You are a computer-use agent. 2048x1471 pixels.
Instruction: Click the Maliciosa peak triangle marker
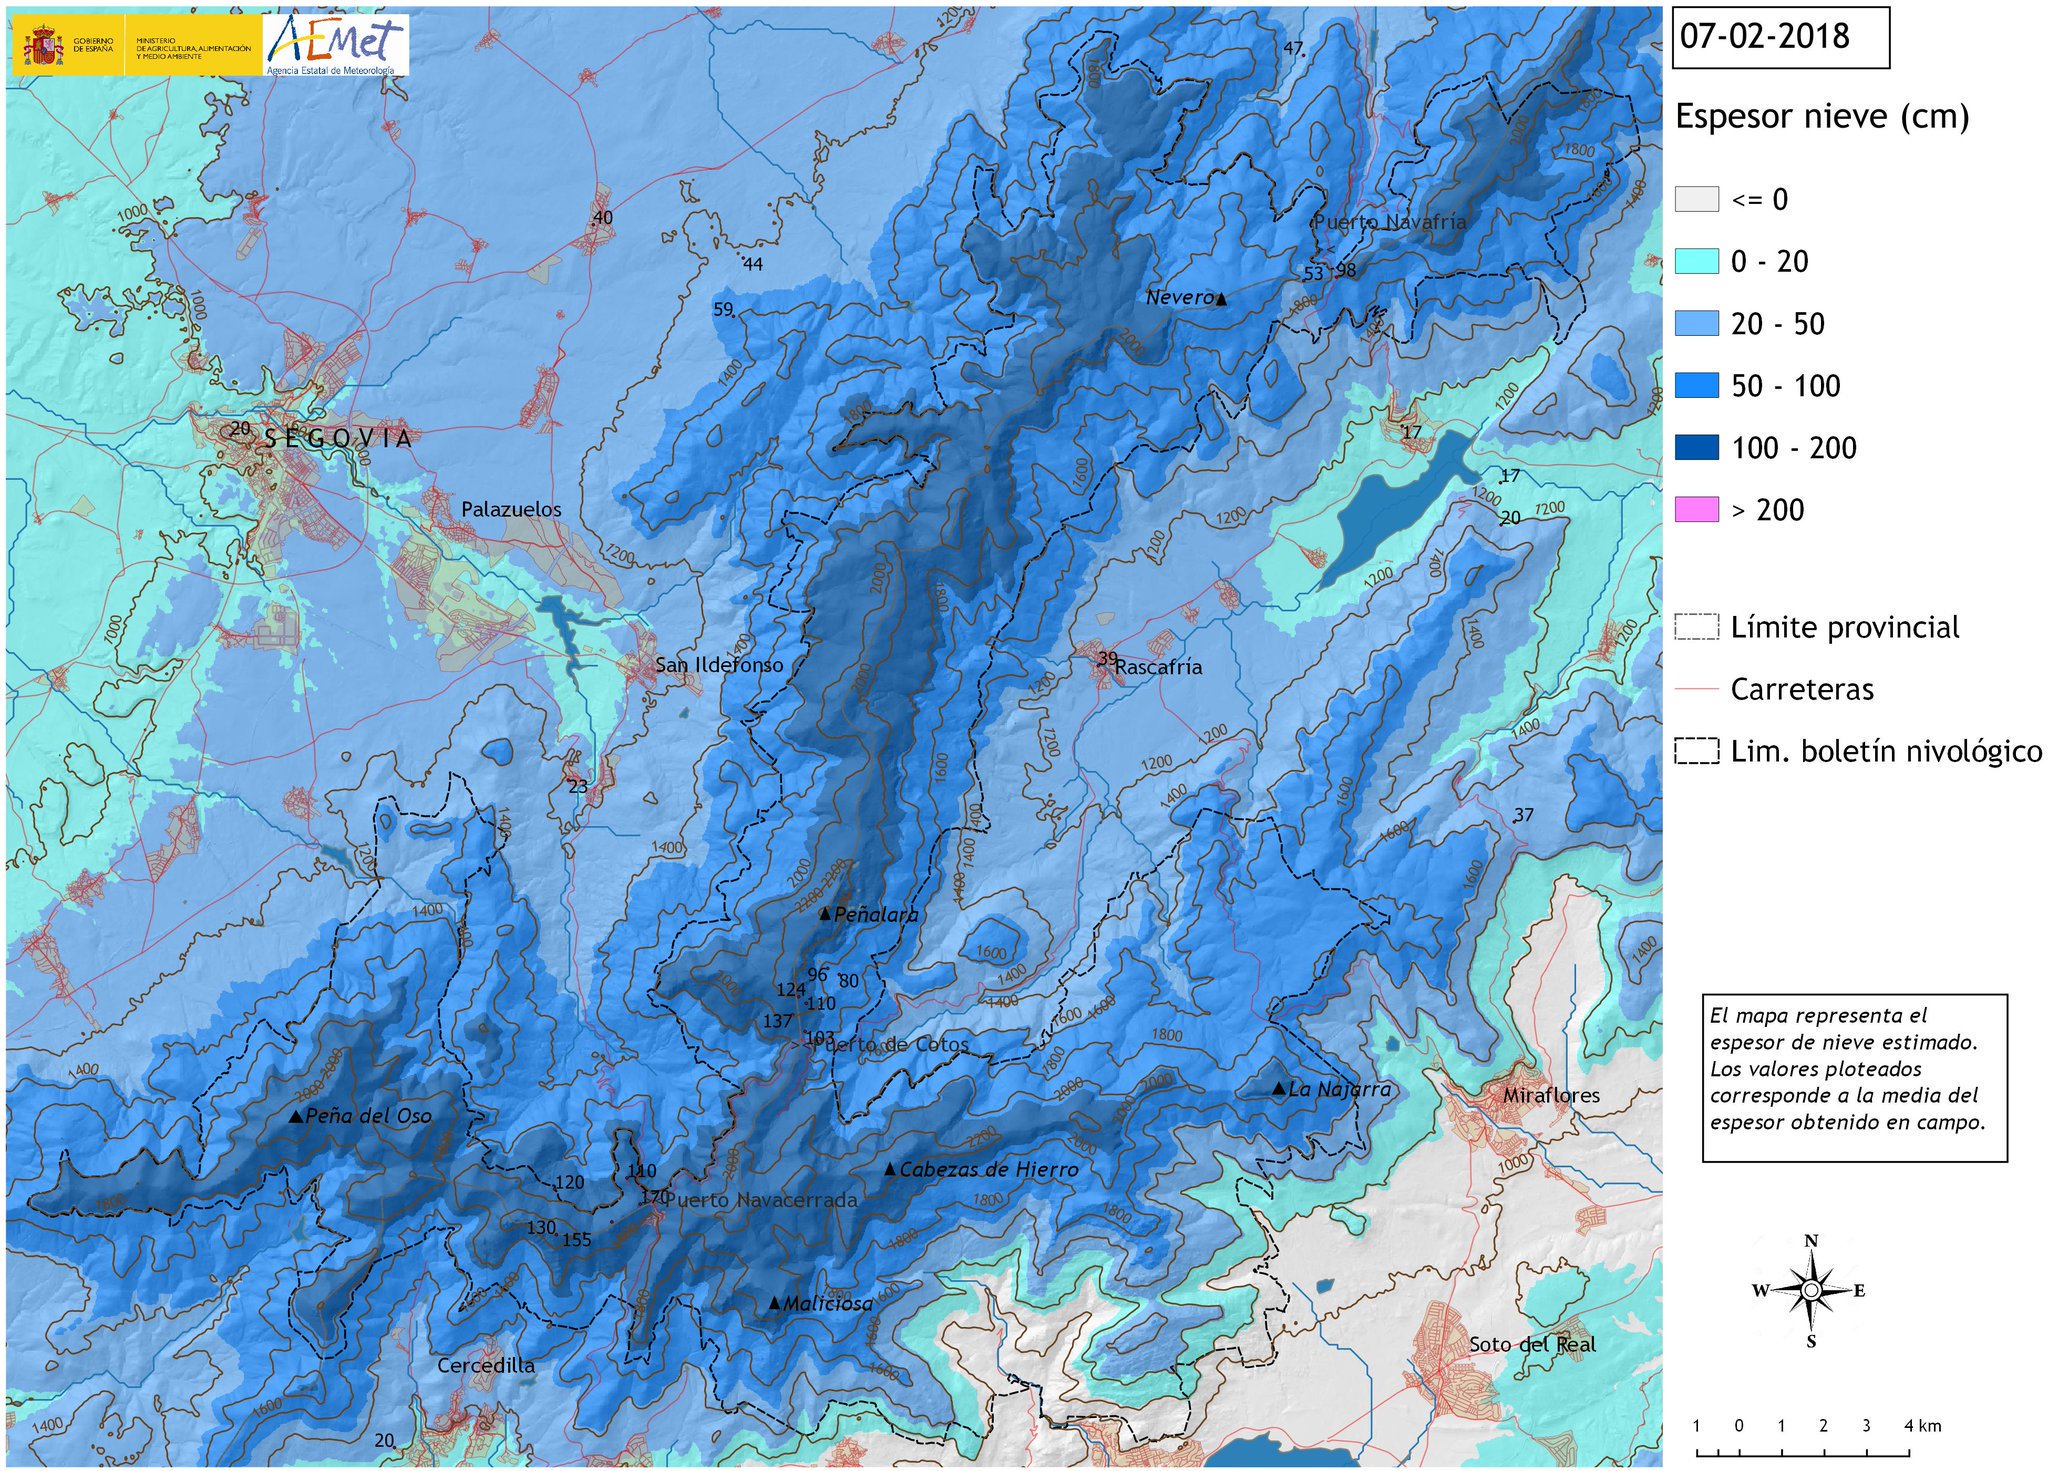pyautogui.click(x=774, y=1302)
